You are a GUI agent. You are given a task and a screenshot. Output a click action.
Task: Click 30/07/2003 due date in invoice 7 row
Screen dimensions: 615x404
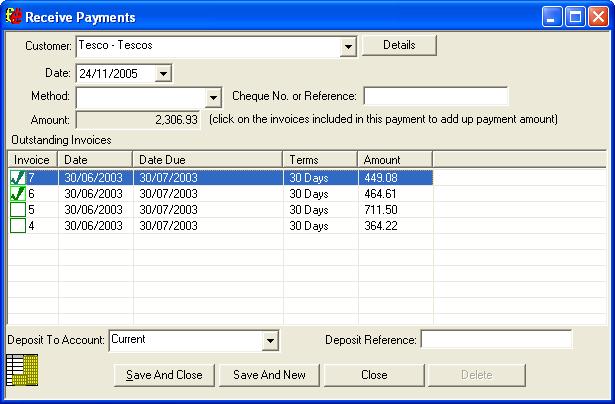169,178
